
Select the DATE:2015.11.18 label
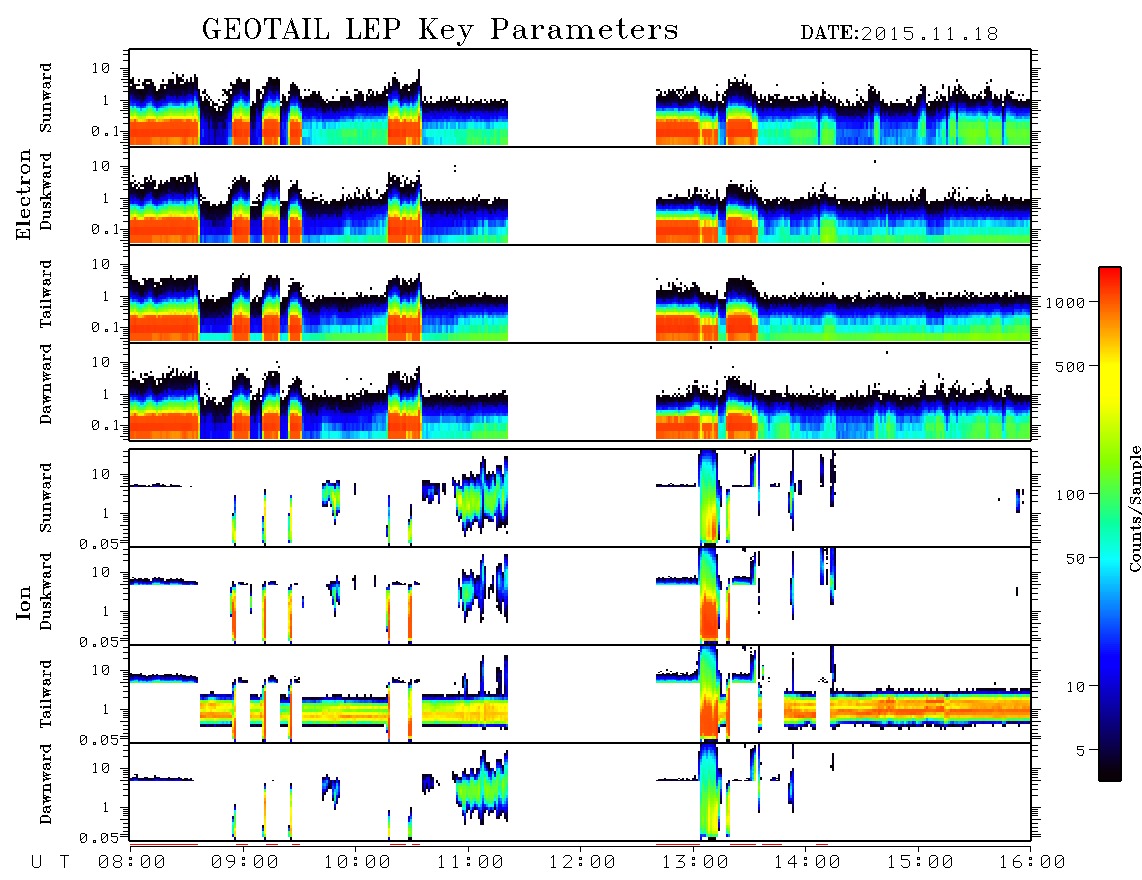(899, 34)
